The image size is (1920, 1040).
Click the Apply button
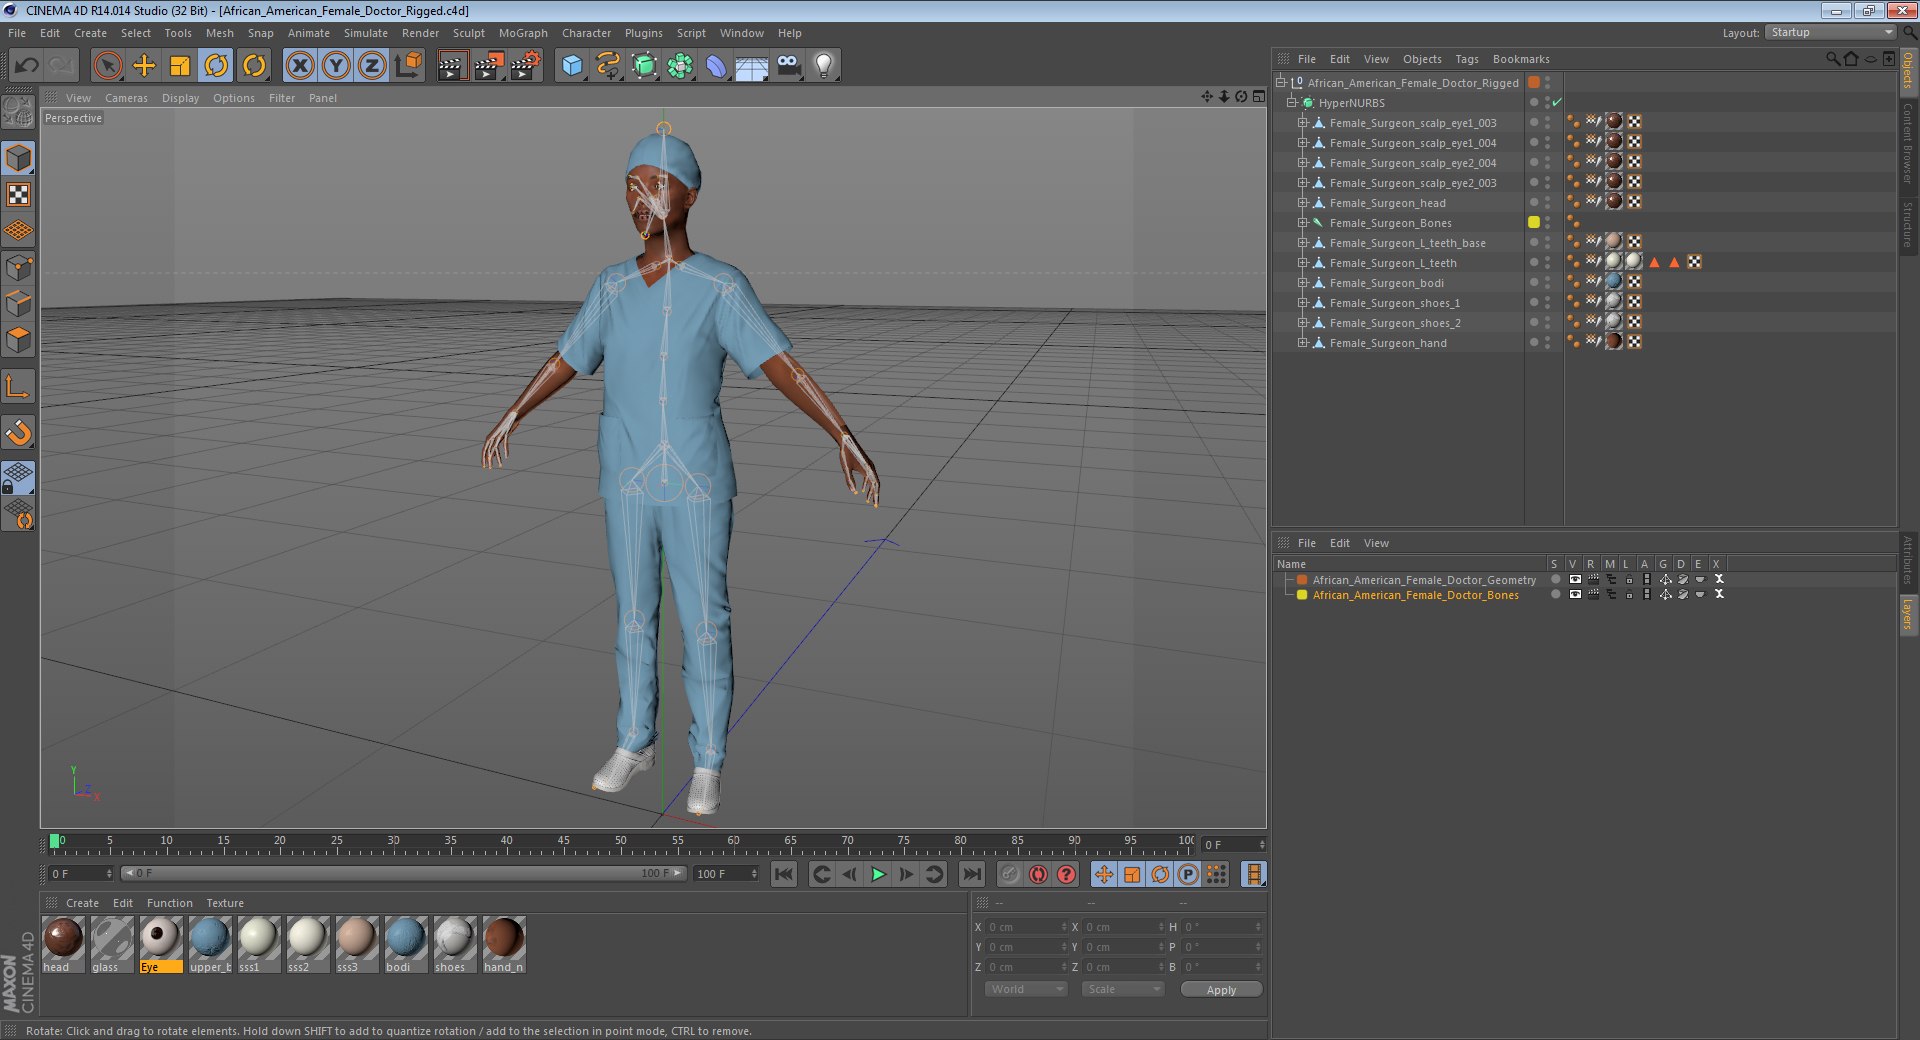pyautogui.click(x=1221, y=990)
